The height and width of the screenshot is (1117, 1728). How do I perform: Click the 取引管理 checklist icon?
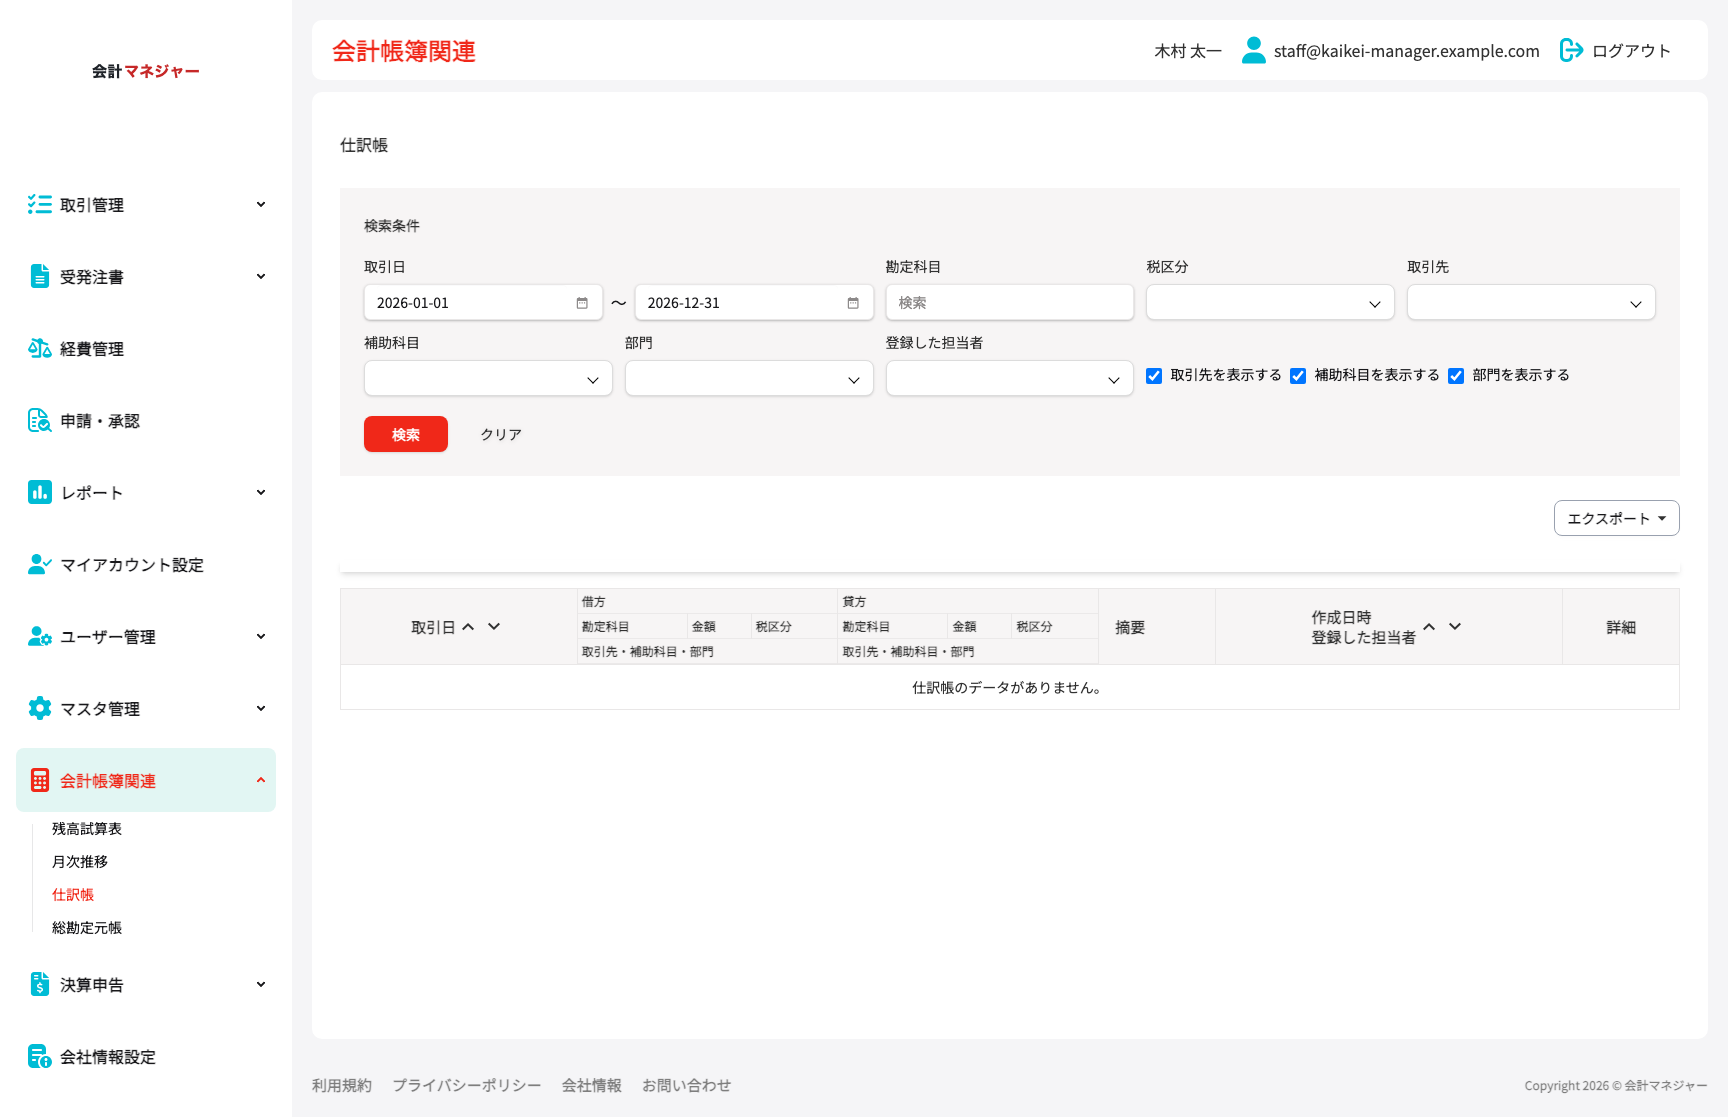pyautogui.click(x=40, y=205)
